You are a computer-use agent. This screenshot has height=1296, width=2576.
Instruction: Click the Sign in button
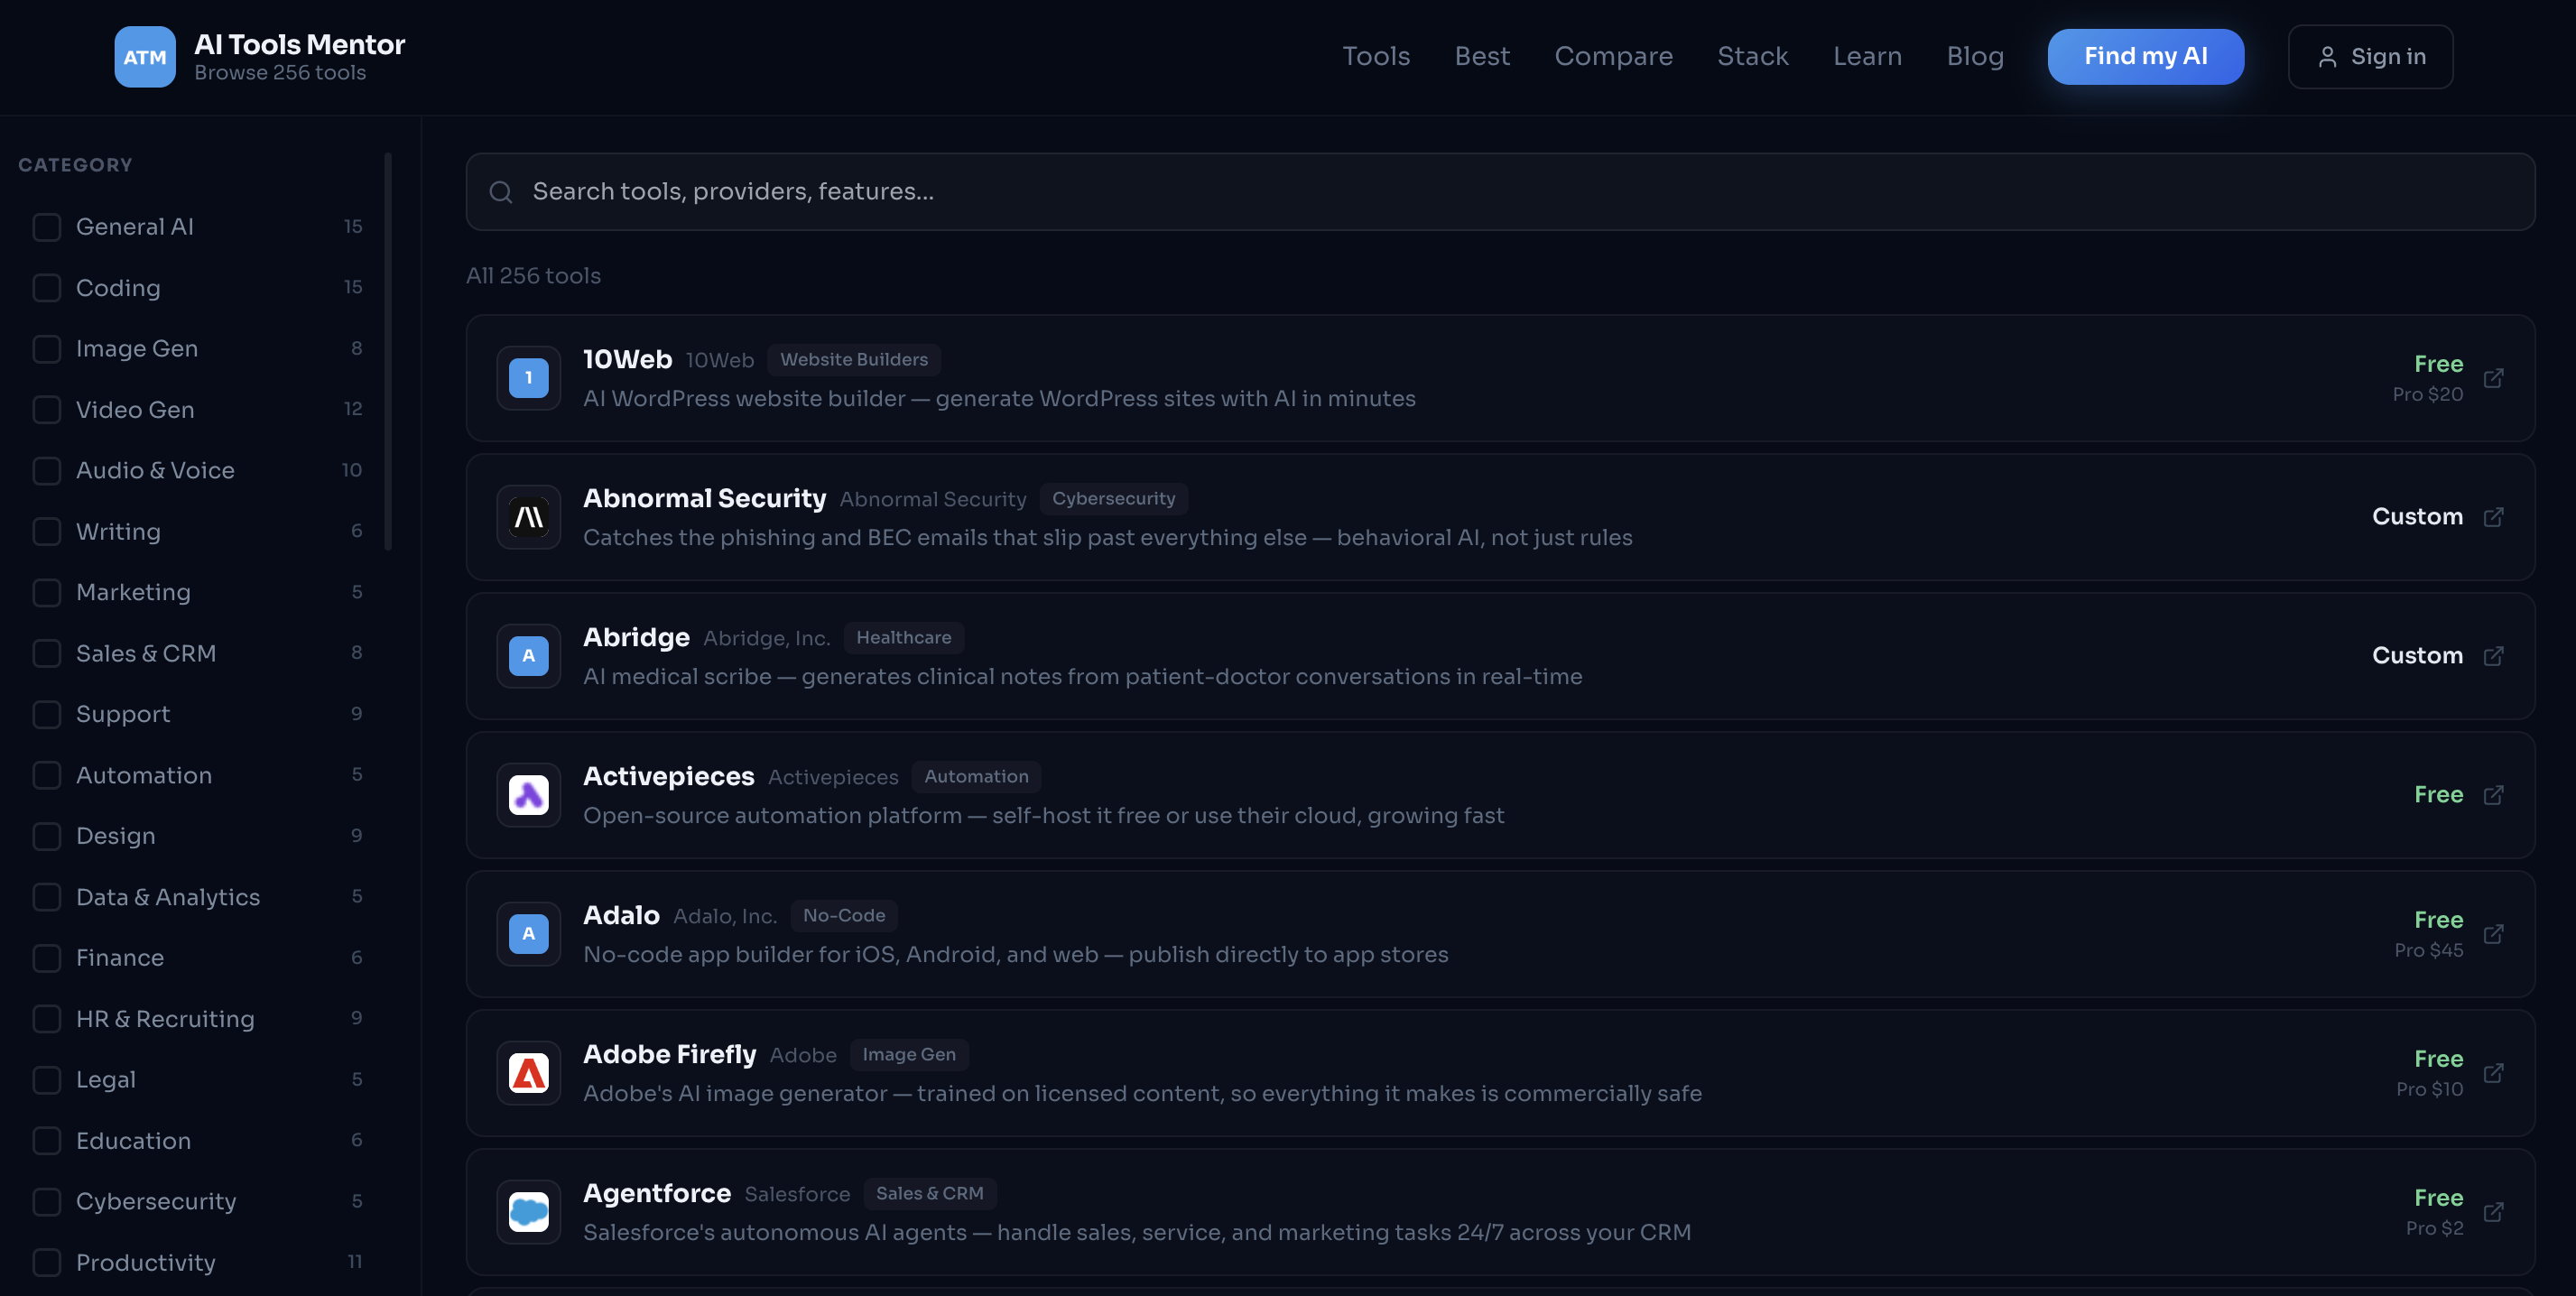[2370, 56]
